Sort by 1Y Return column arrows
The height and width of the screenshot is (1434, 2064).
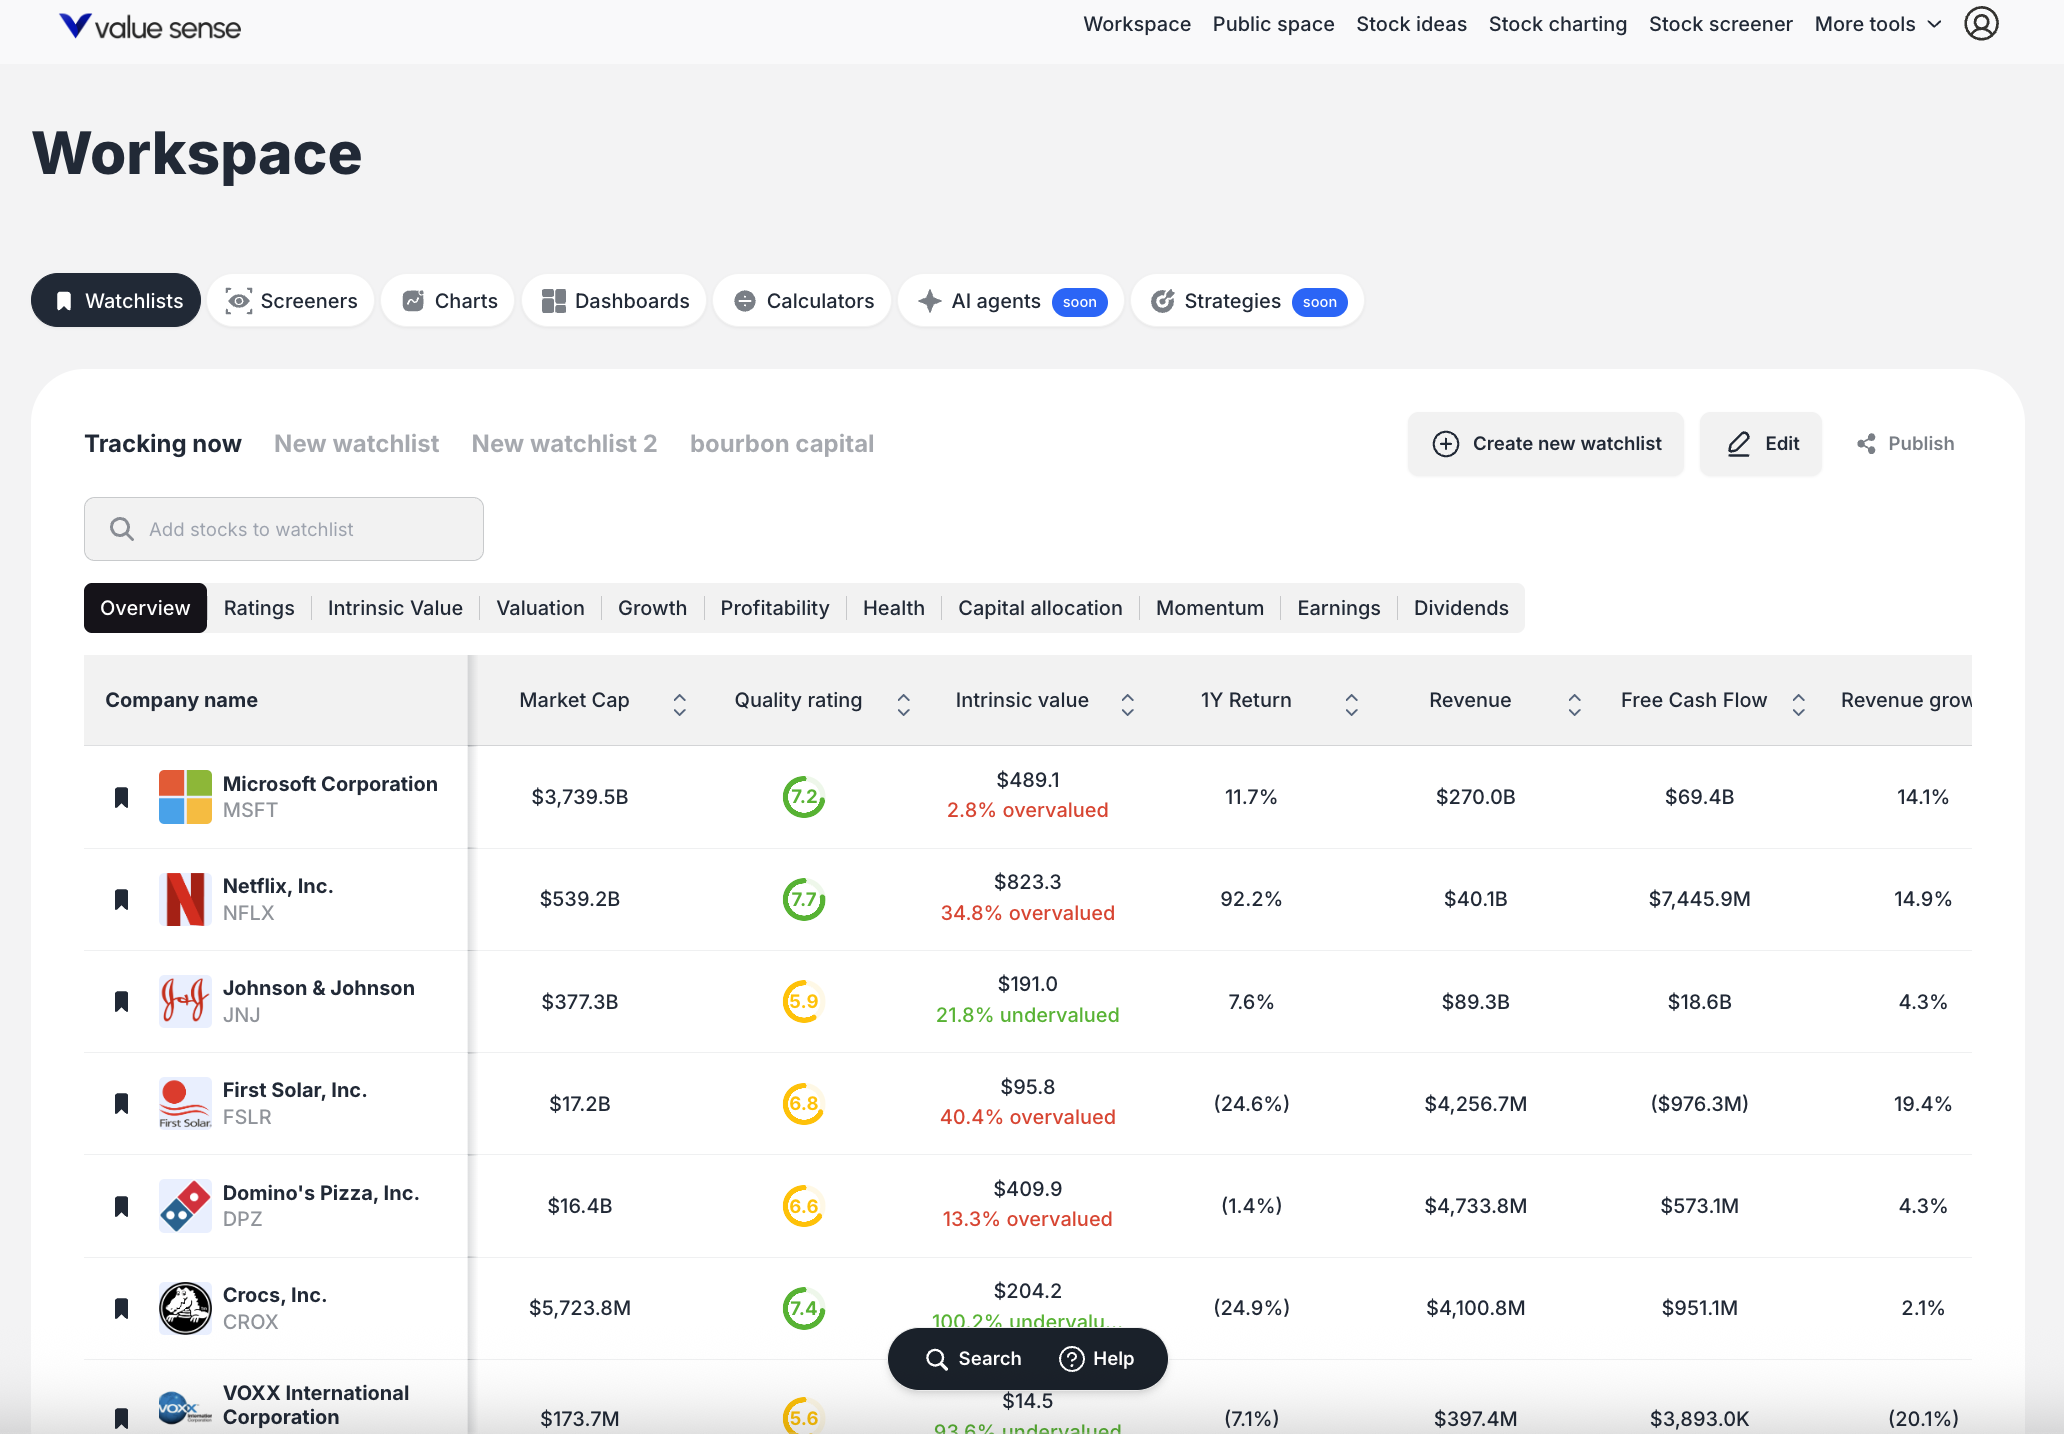pos(1351,705)
